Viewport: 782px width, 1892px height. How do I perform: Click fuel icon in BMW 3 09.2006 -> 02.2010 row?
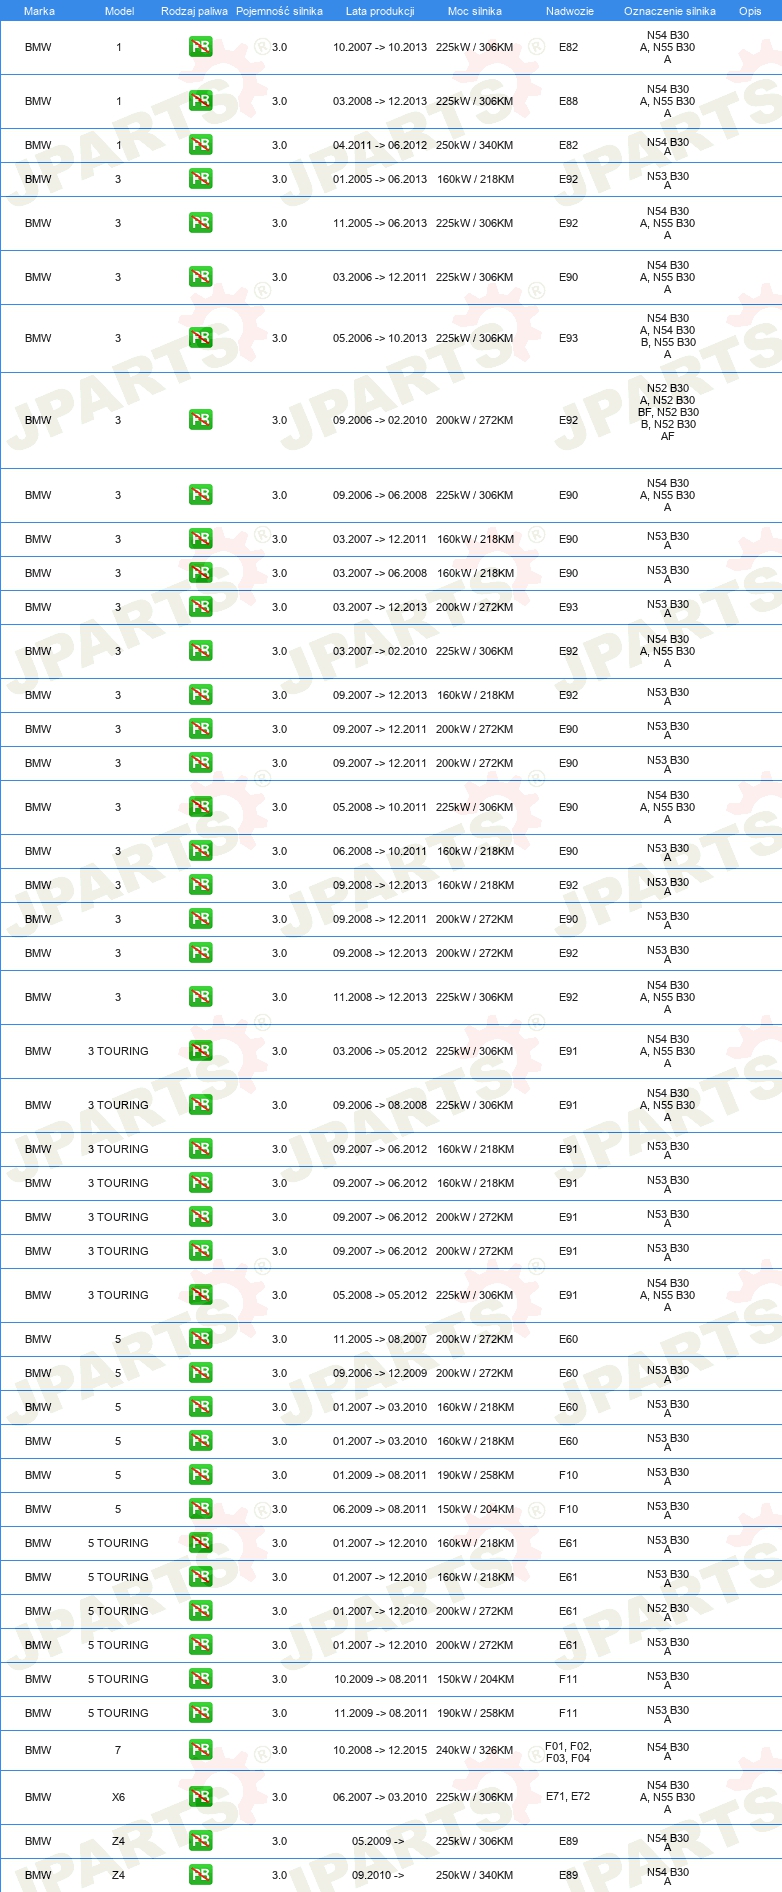coord(200,420)
